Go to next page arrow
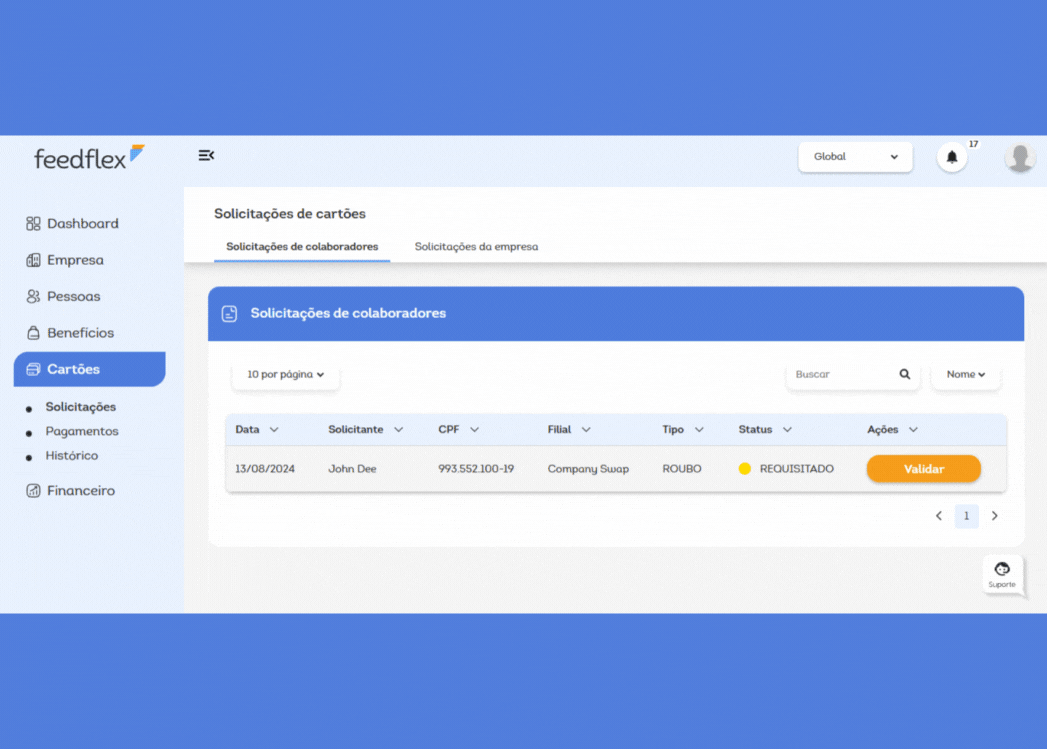Screen dimensions: 1047x749 click(994, 516)
